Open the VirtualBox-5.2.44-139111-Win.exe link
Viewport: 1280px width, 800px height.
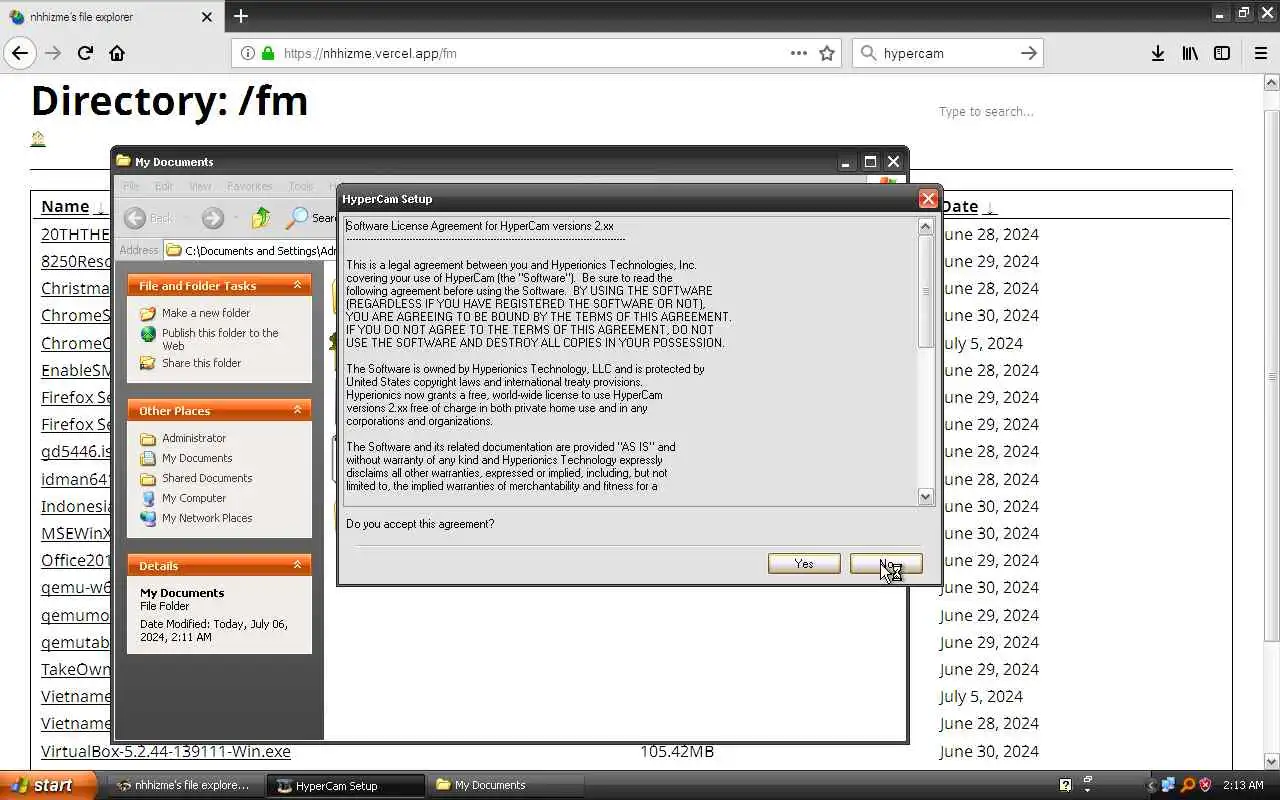pos(166,751)
